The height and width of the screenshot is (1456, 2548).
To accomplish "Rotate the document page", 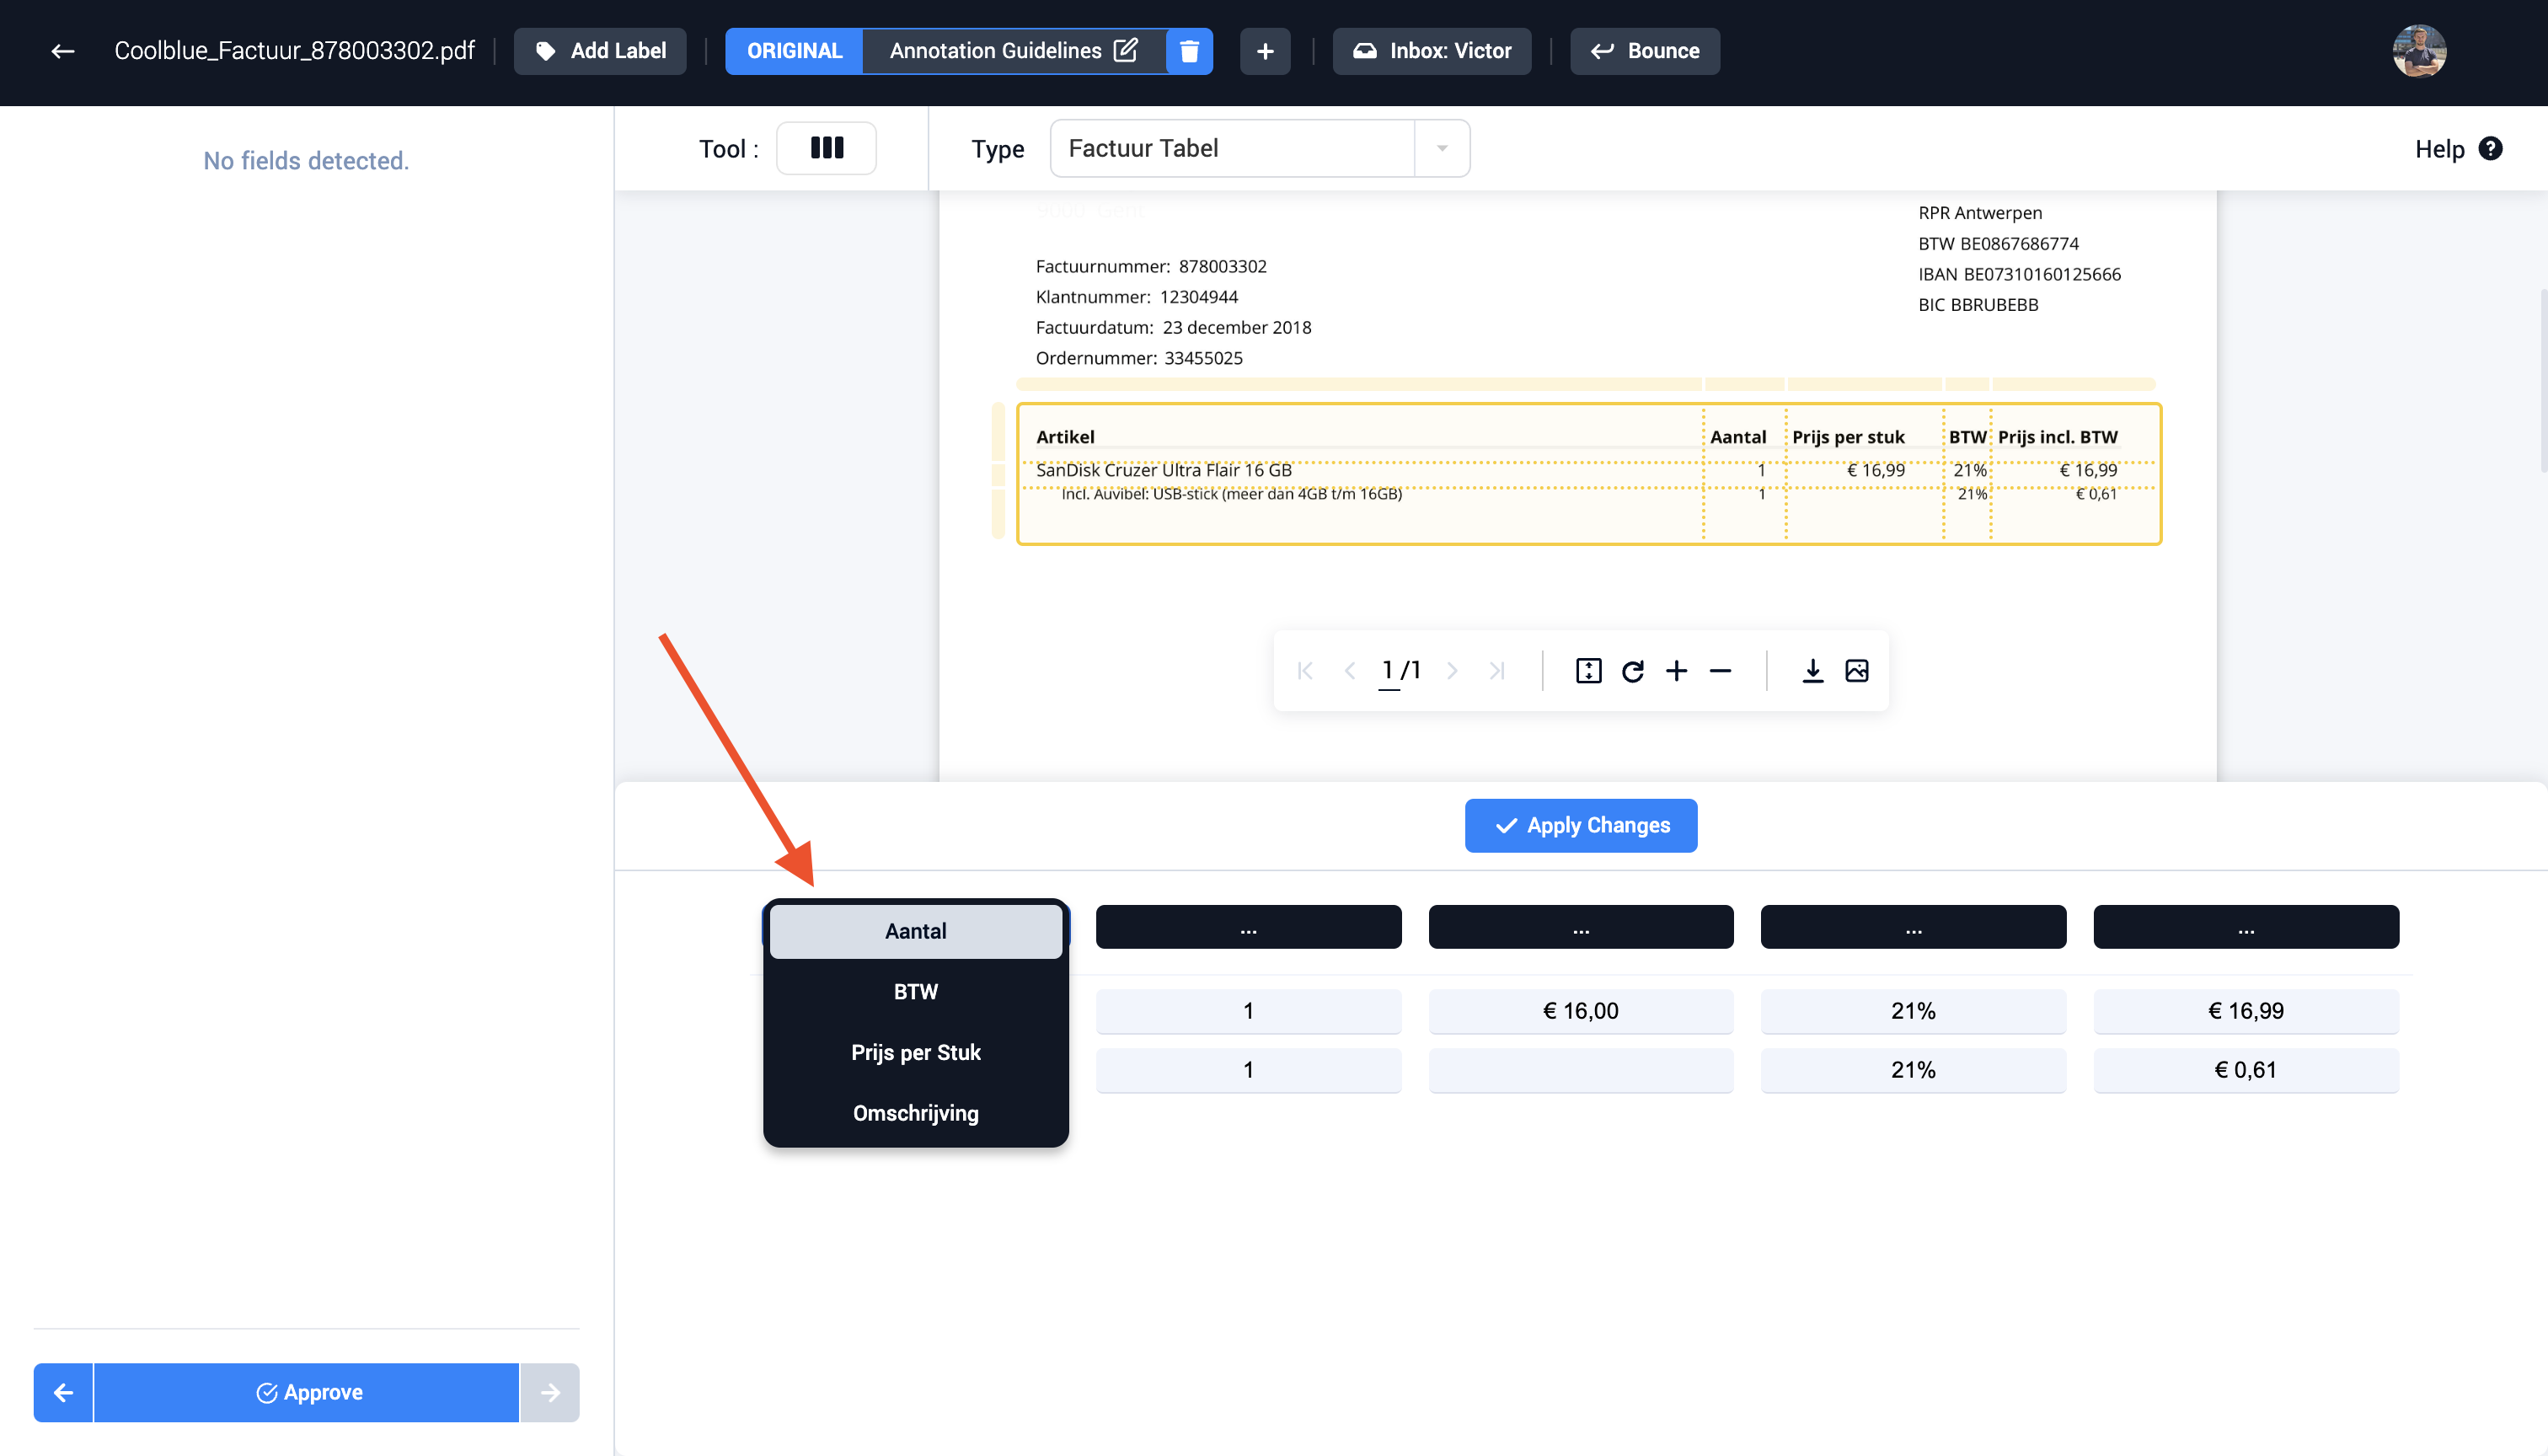I will point(1632,671).
